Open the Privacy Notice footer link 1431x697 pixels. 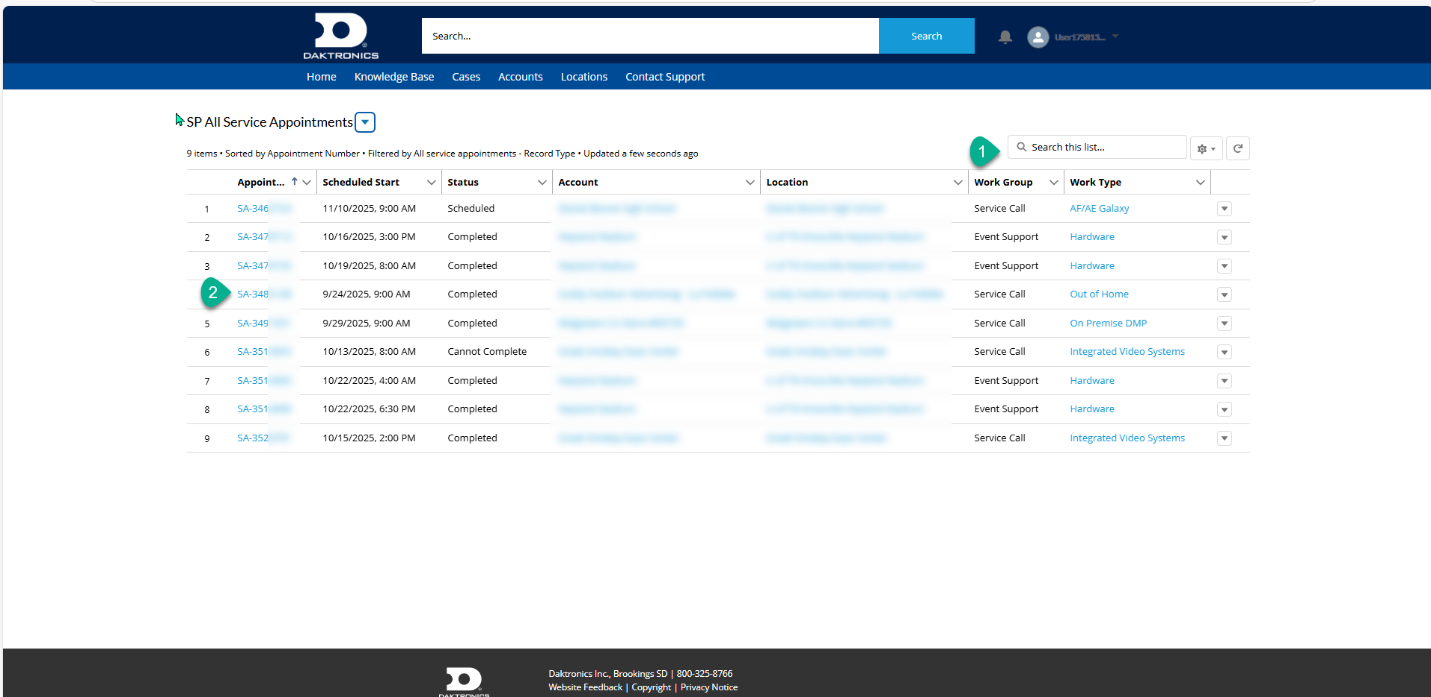(x=709, y=687)
